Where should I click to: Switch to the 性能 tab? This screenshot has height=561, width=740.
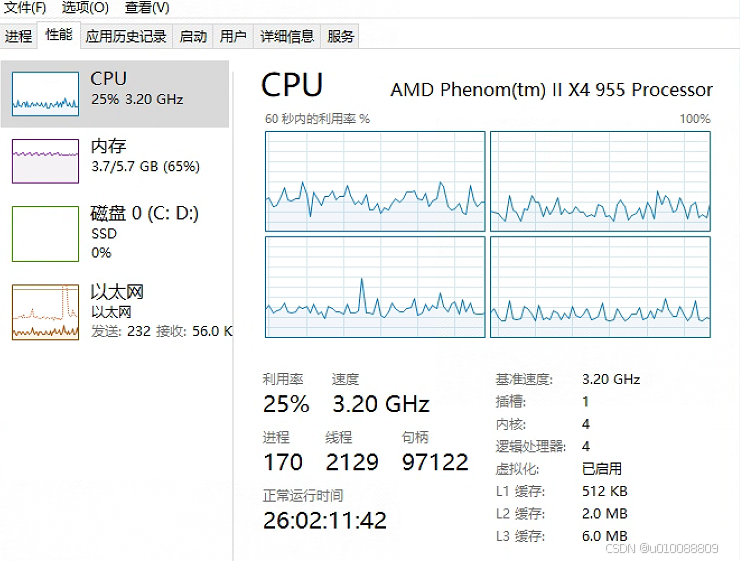pyautogui.click(x=59, y=35)
